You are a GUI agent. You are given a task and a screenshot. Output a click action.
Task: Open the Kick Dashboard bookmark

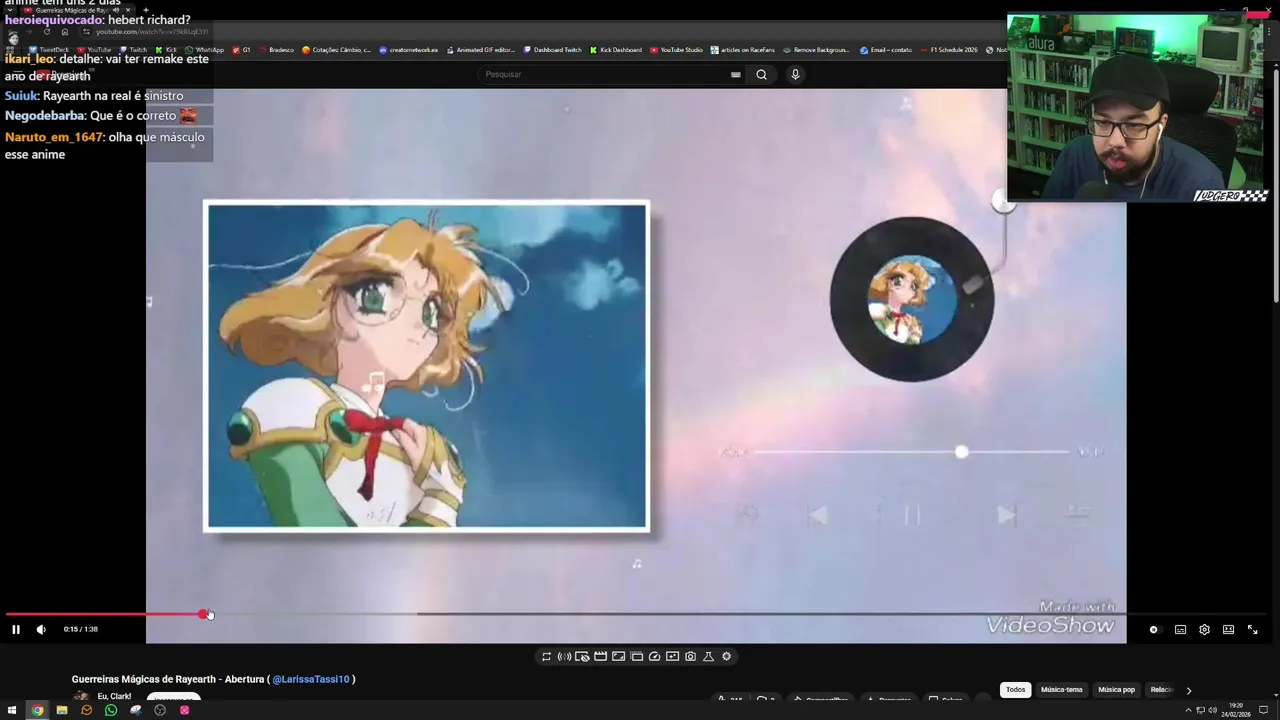[616, 50]
